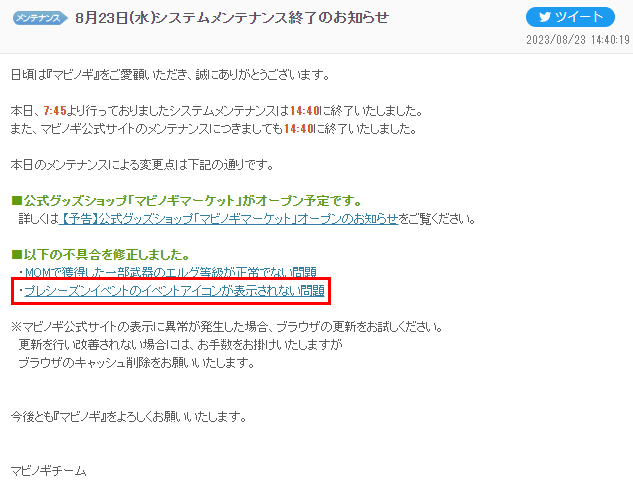
Task: Click the red 7:45 start time
Action: coord(55,111)
